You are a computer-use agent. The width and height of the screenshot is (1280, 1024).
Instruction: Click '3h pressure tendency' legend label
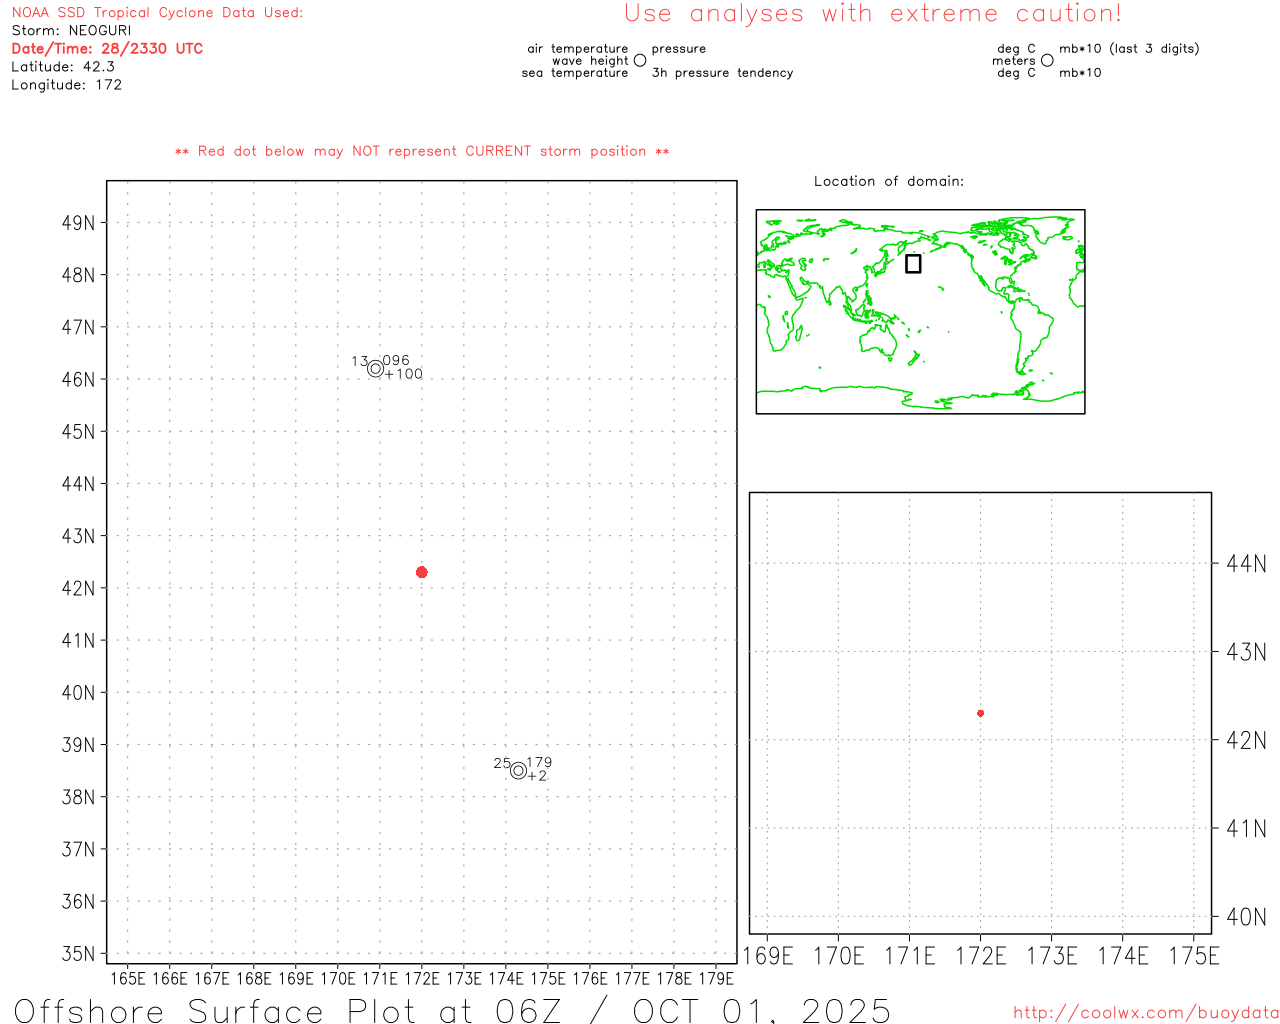click(722, 73)
